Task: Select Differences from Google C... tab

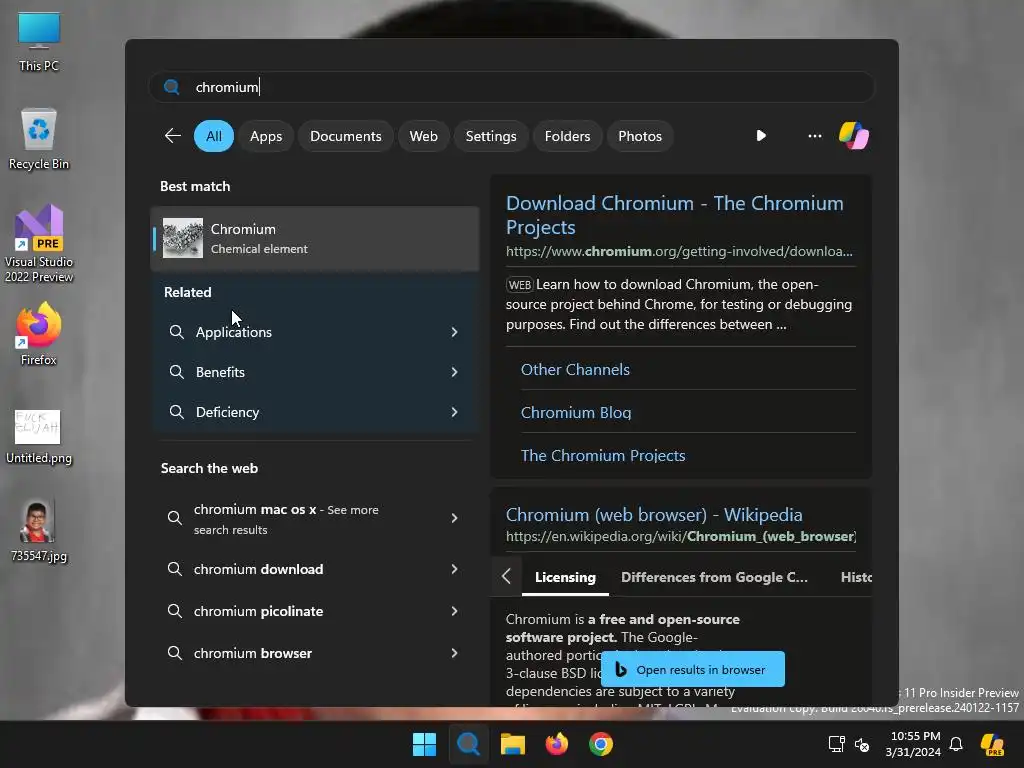Action: [714, 577]
